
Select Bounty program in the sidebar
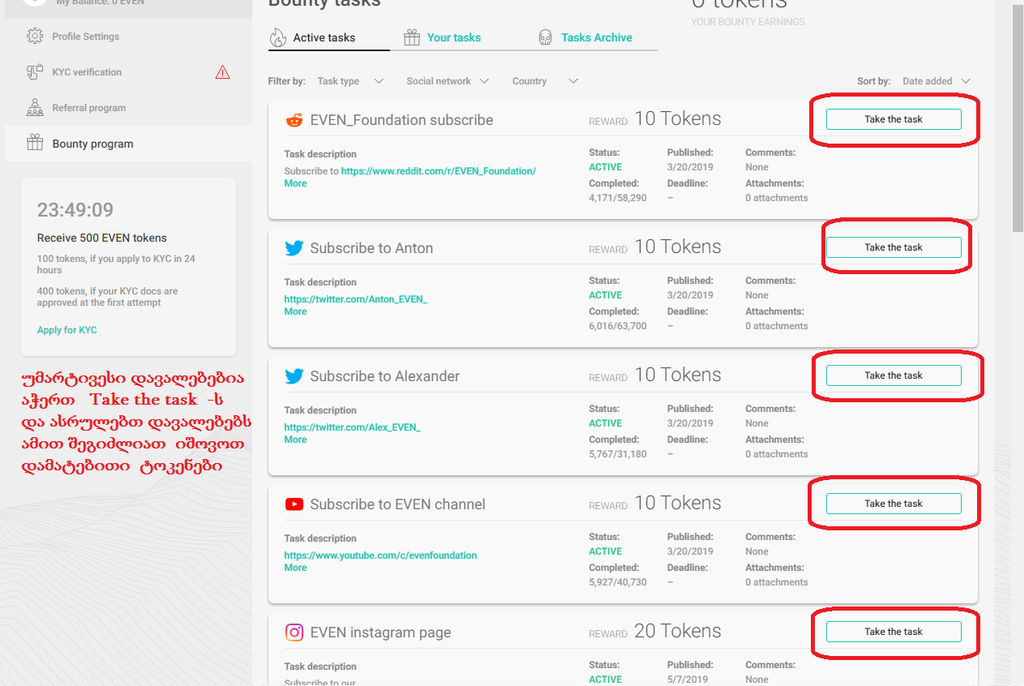point(129,143)
